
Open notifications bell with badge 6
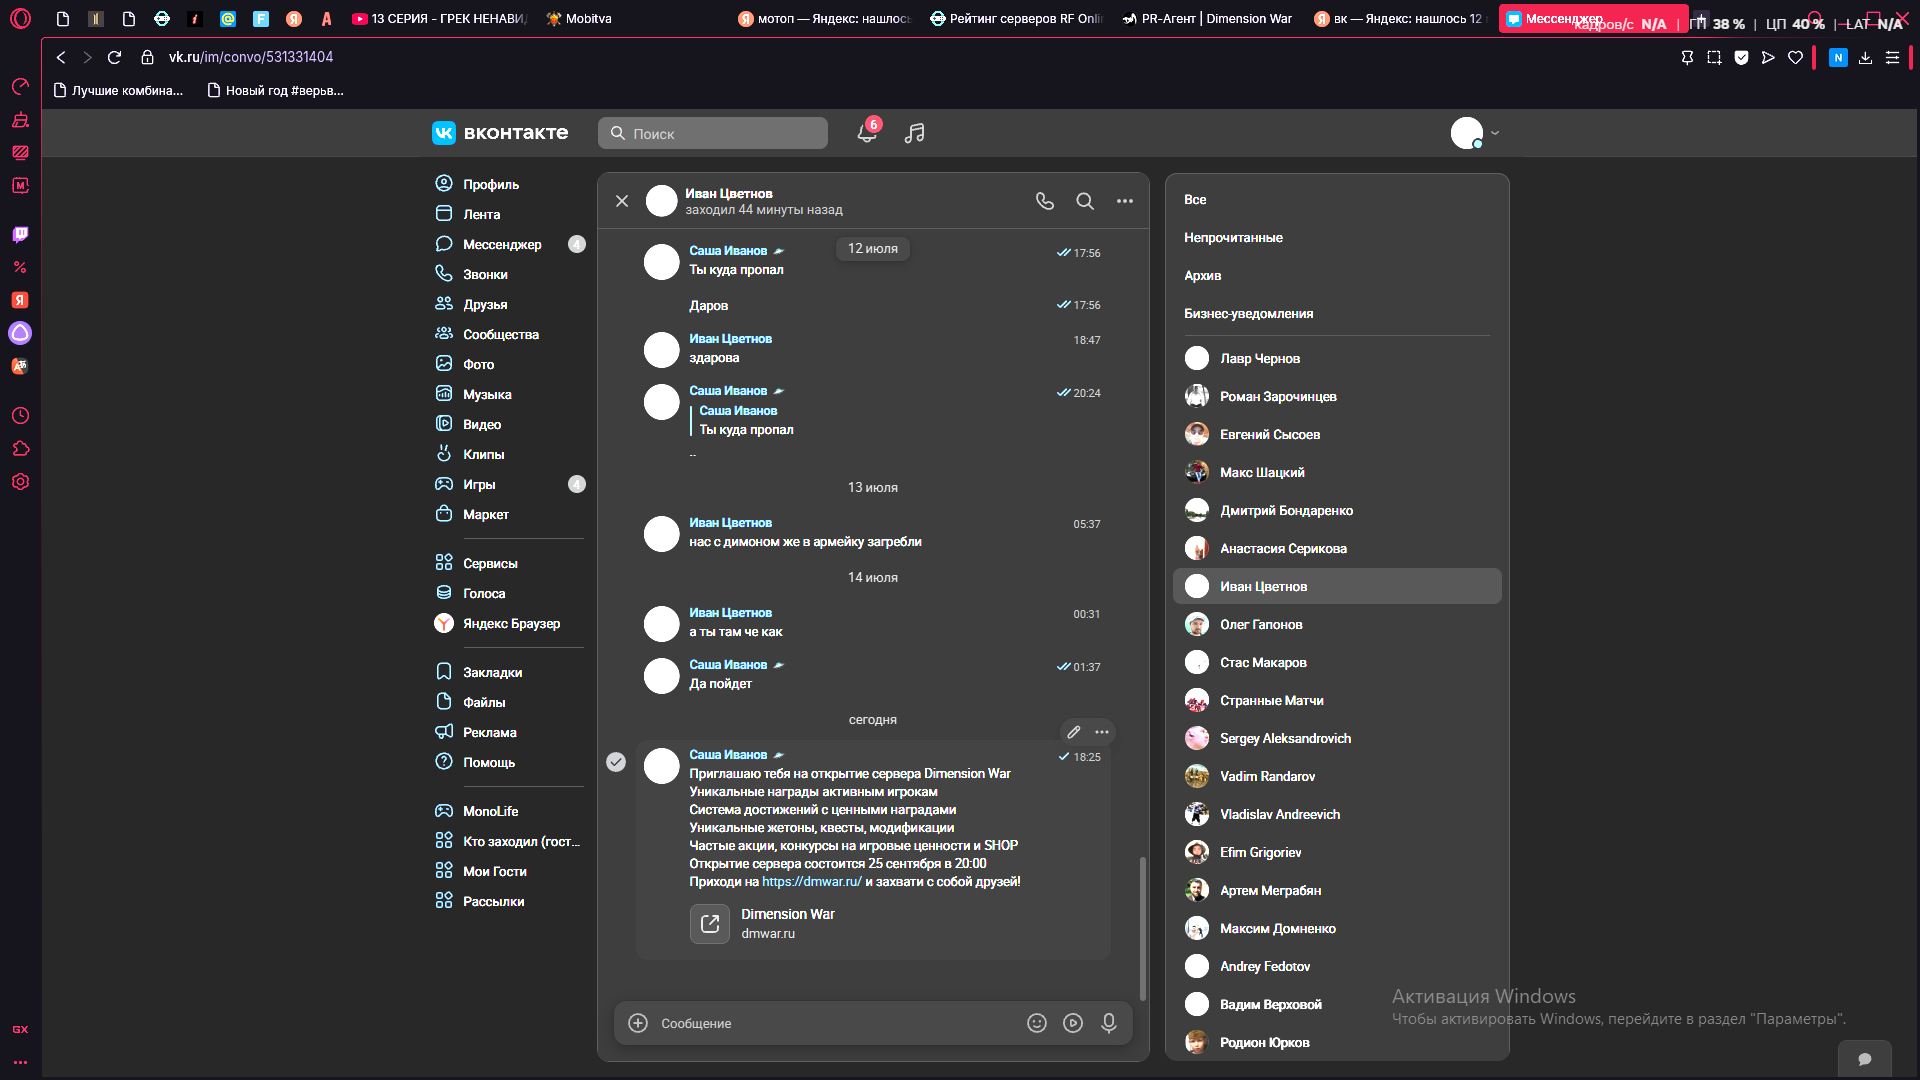click(868, 132)
